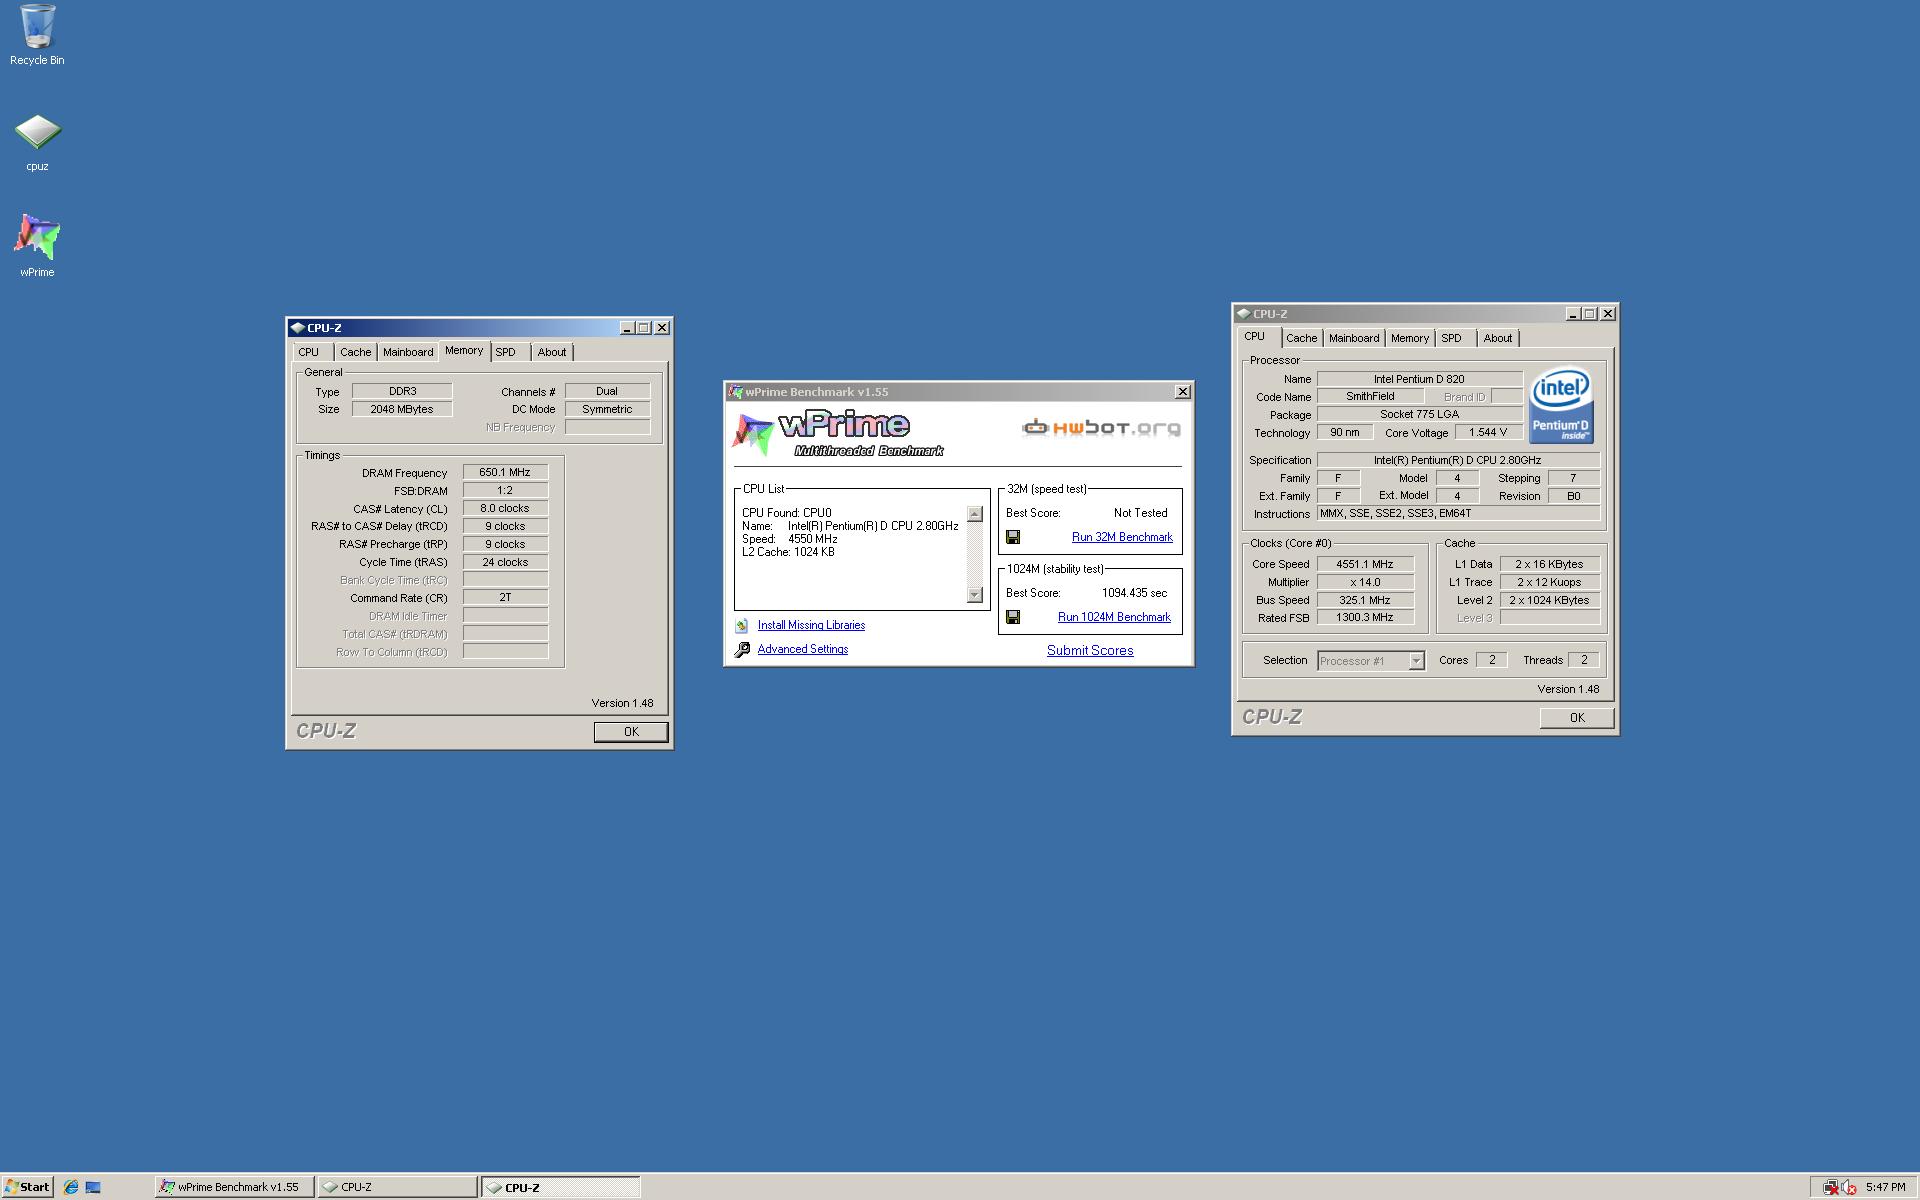Screen dimensions: 1920x1200
Task: Click the Multiplier value x 14.0
Action: (x=1365, y=582)
